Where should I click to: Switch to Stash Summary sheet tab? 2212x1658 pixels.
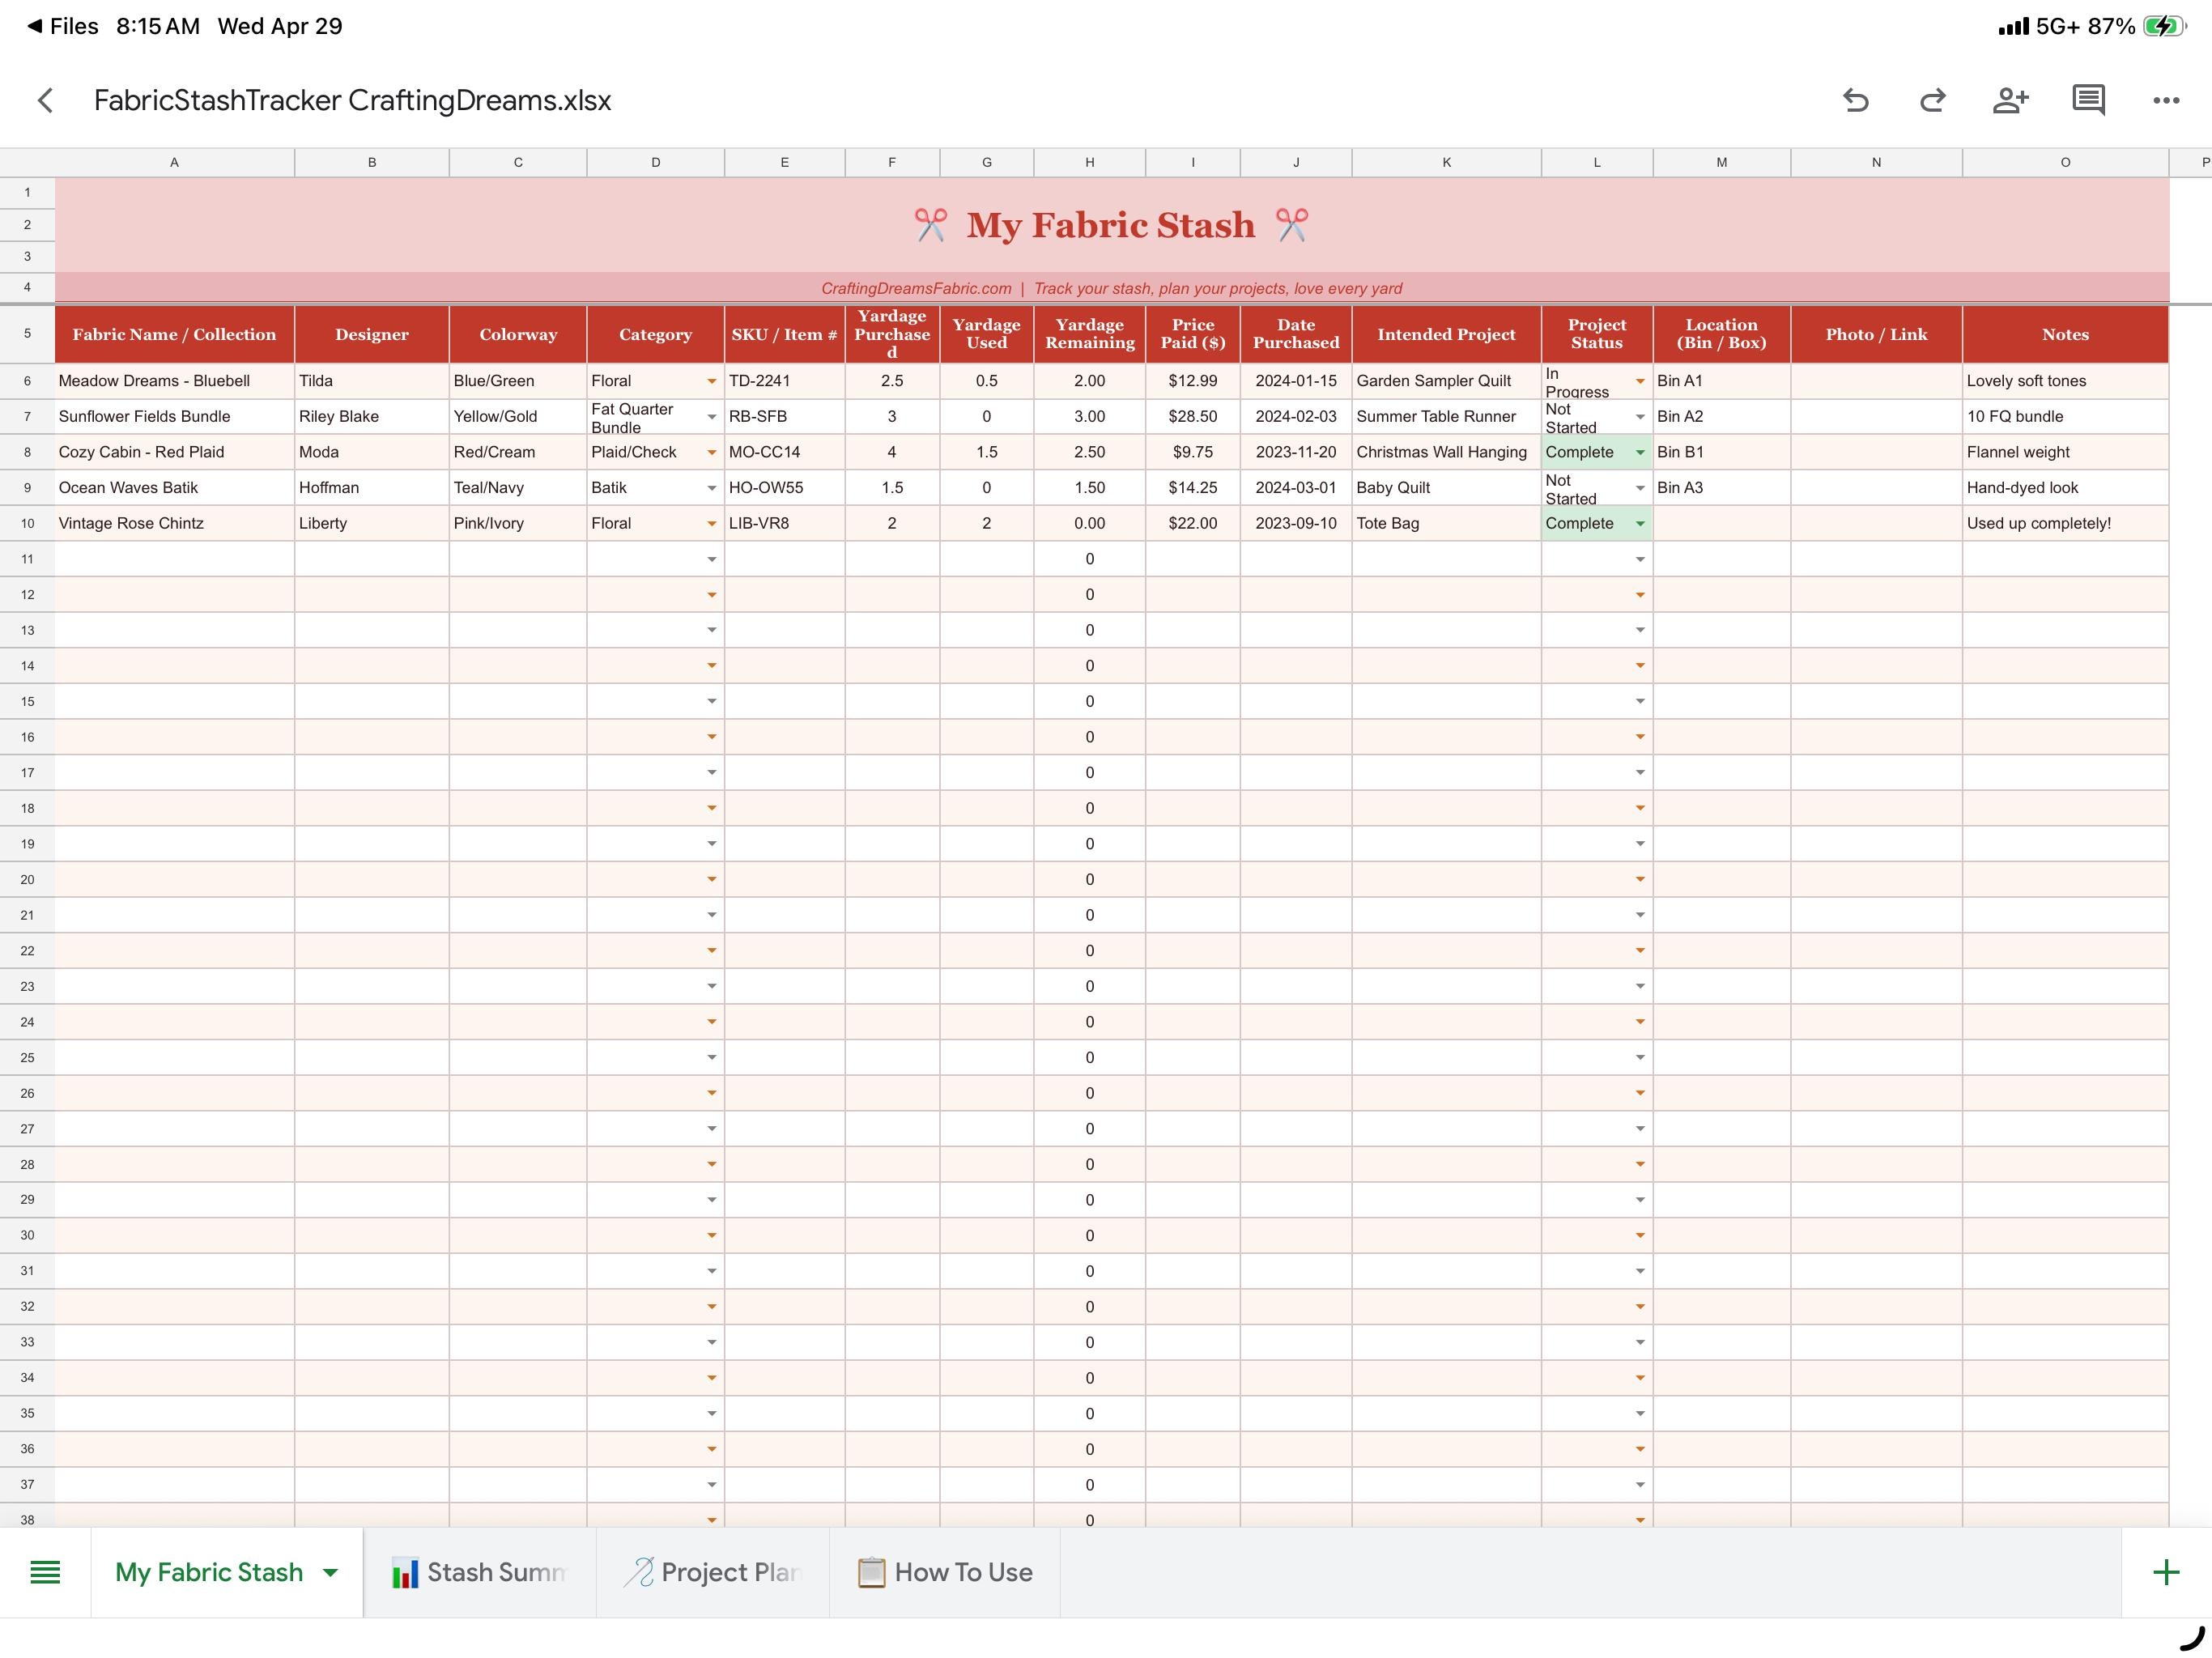coord(480,1572)
